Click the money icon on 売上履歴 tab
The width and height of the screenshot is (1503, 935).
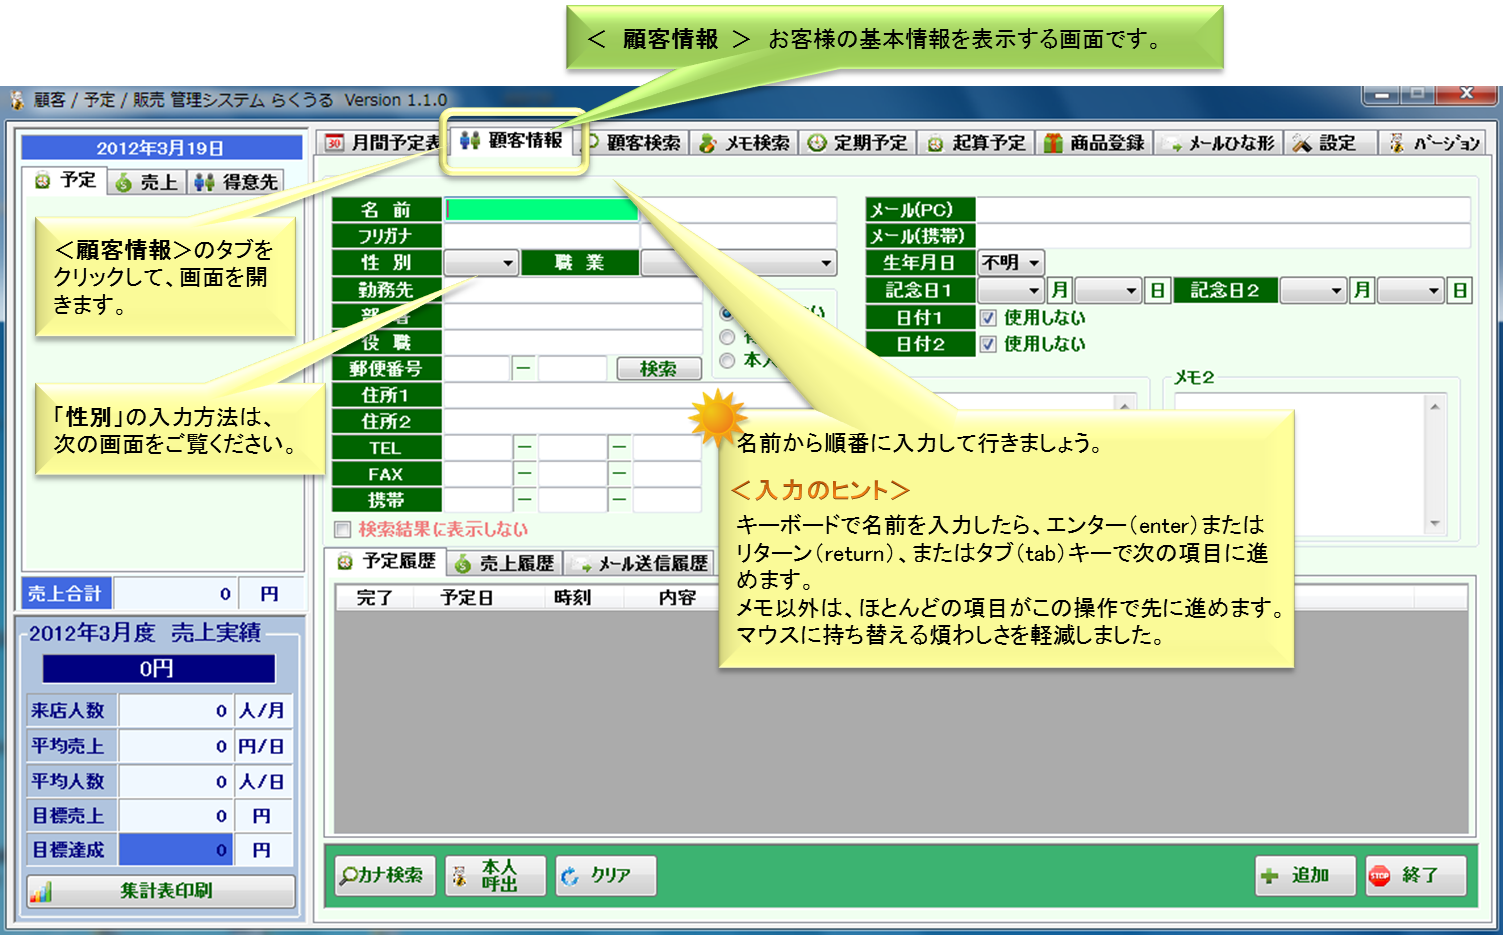click(463, 564)
